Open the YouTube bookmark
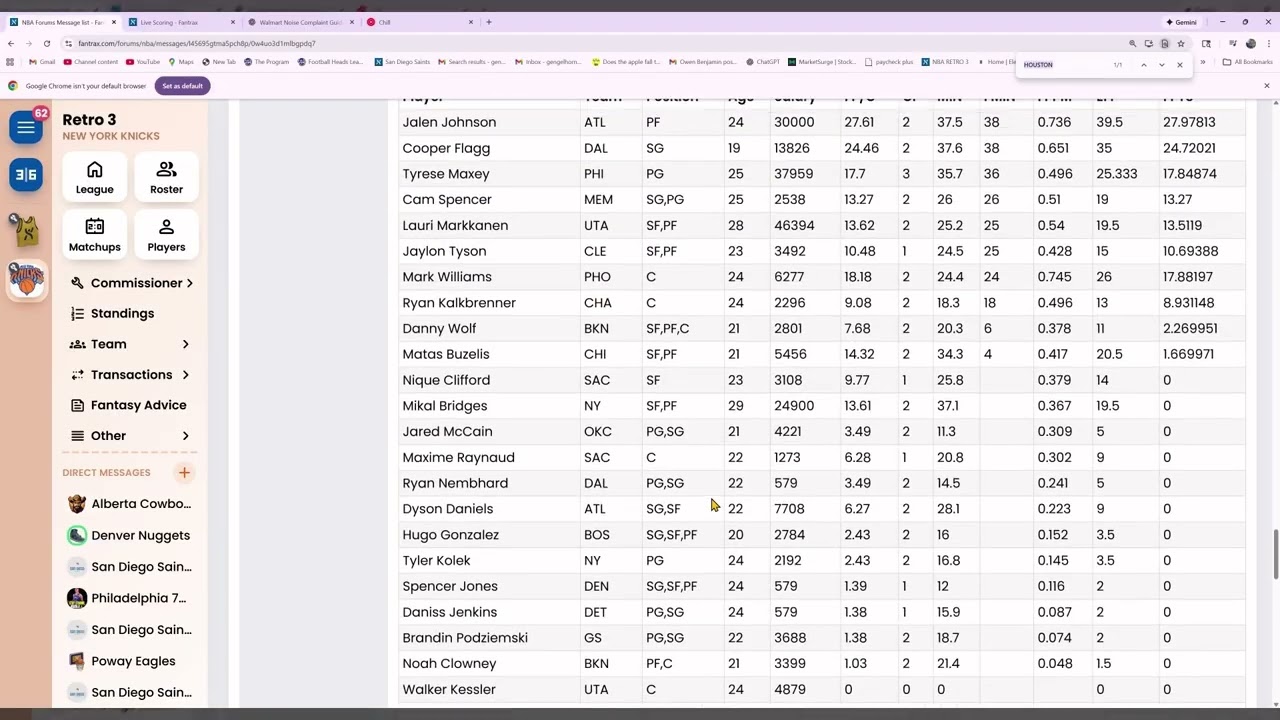Image resolution: width=1280 pixels, height=720 pixels. [142, 62]
